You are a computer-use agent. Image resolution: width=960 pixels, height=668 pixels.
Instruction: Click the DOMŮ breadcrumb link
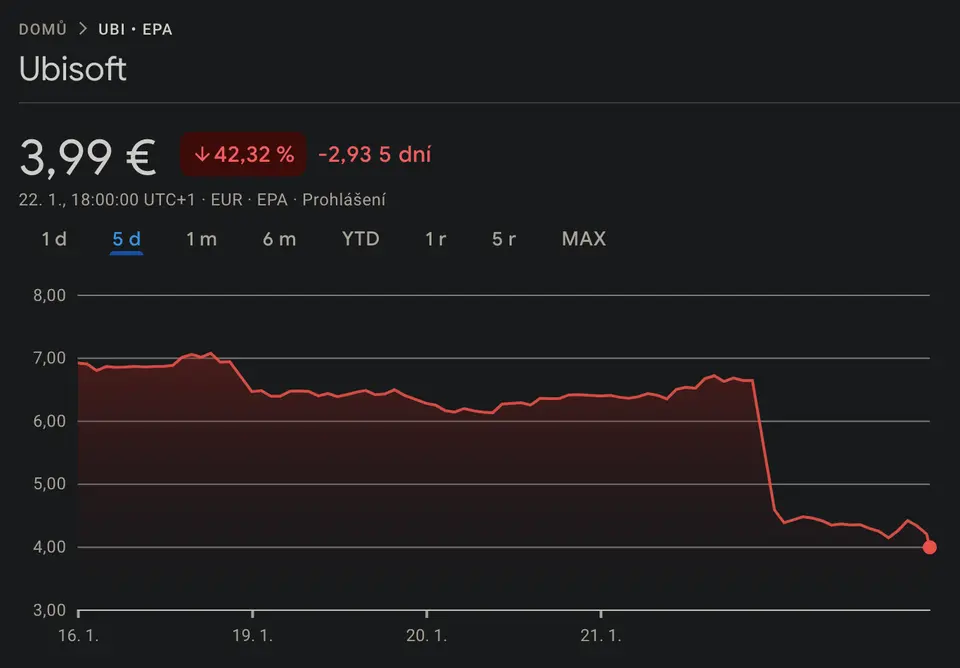pyautogui.click(x=43, y=29)
